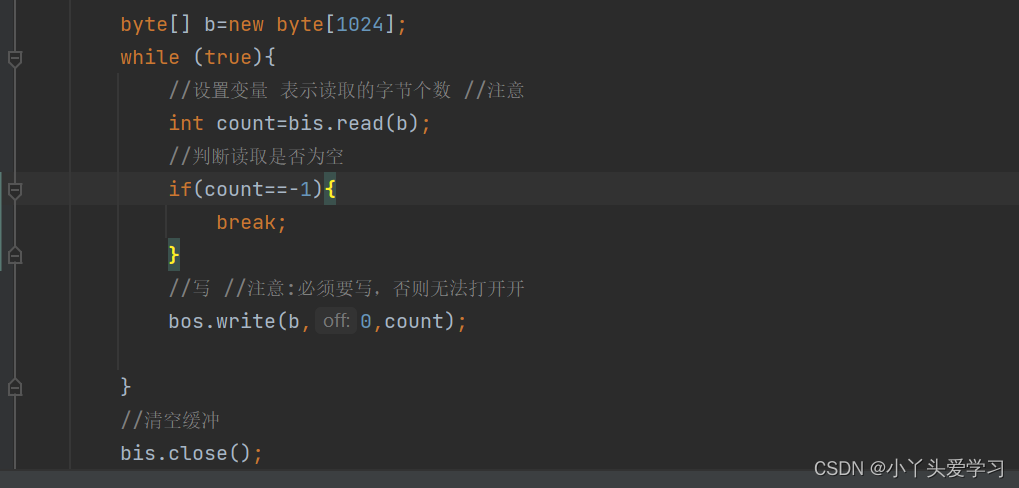The height and width of the screenshot is (488, 1019).
Task: Click the 'count' argument in bos.write
Action: pos(413,321)
